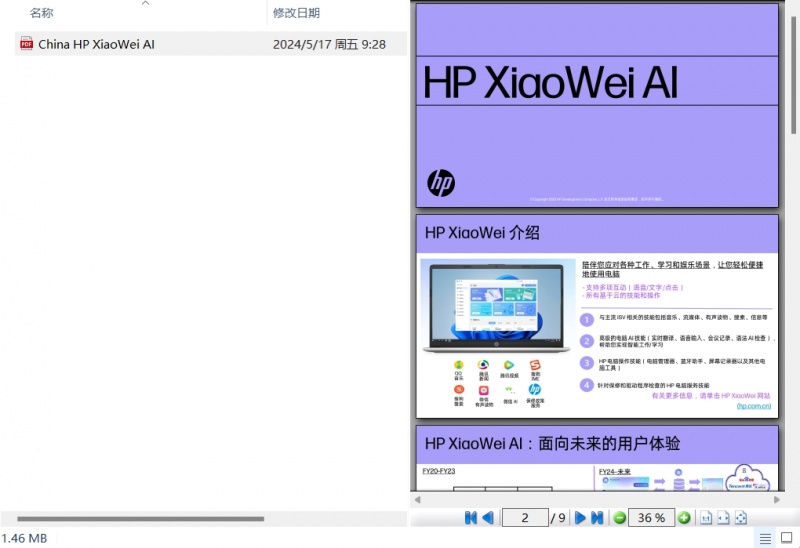Image resolution: width=800 pixels, height=548 pixels.
Task: Click the FY24-未来 label in the third slide
Action: click(x=615, y=472)
